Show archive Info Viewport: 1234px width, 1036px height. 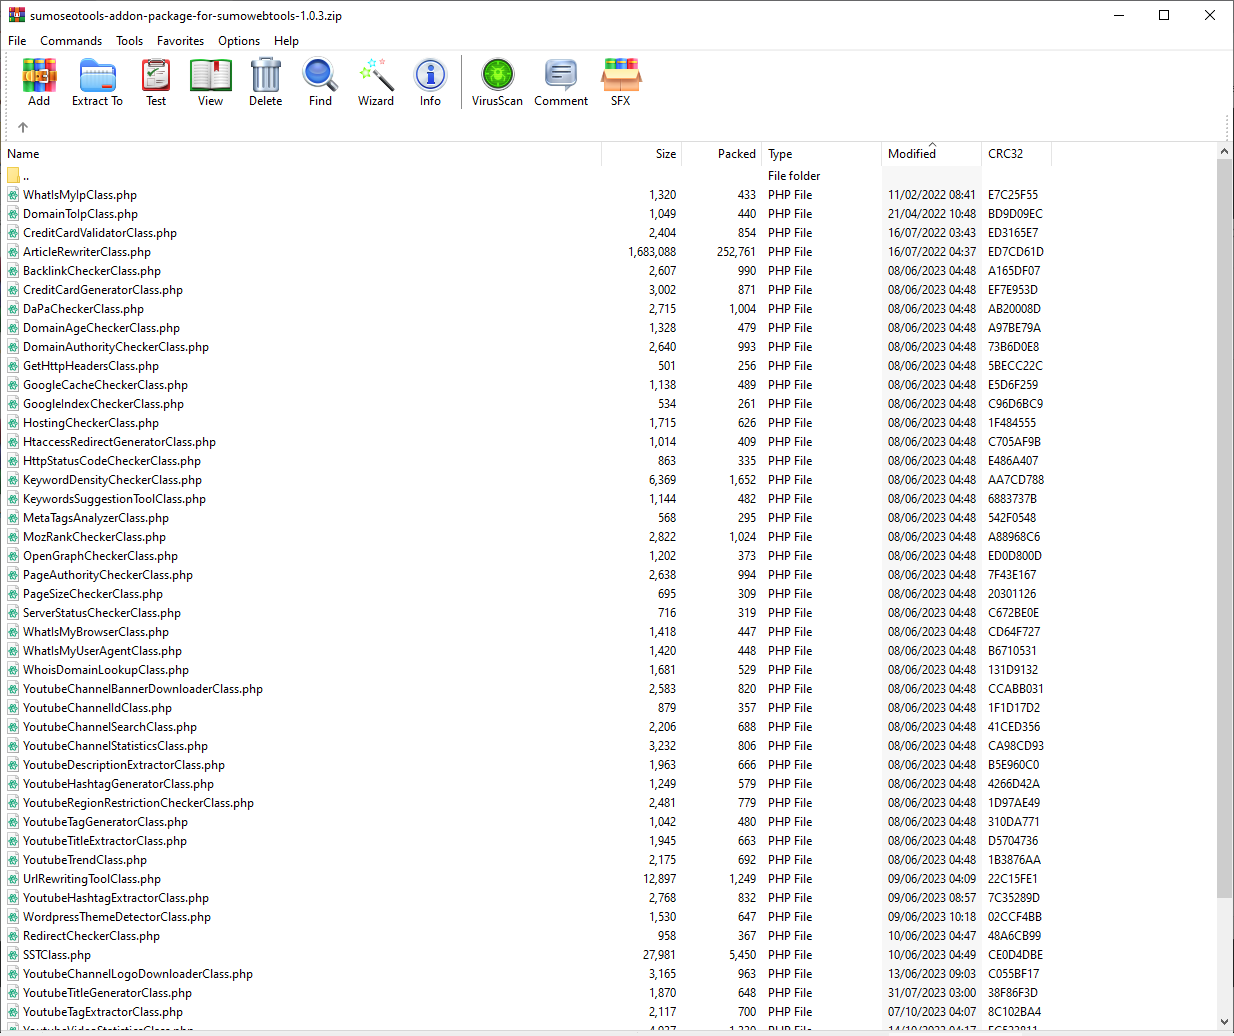click(430, 81)
